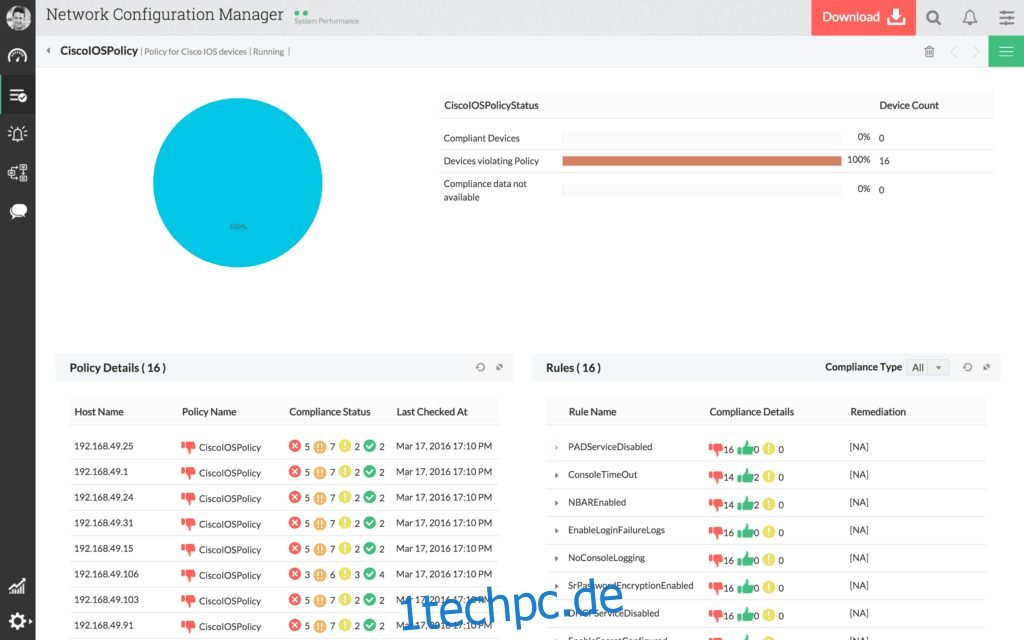Sort by Rule Name column
This screenshot has height=640, width=1024.
[x=592, y=412]
